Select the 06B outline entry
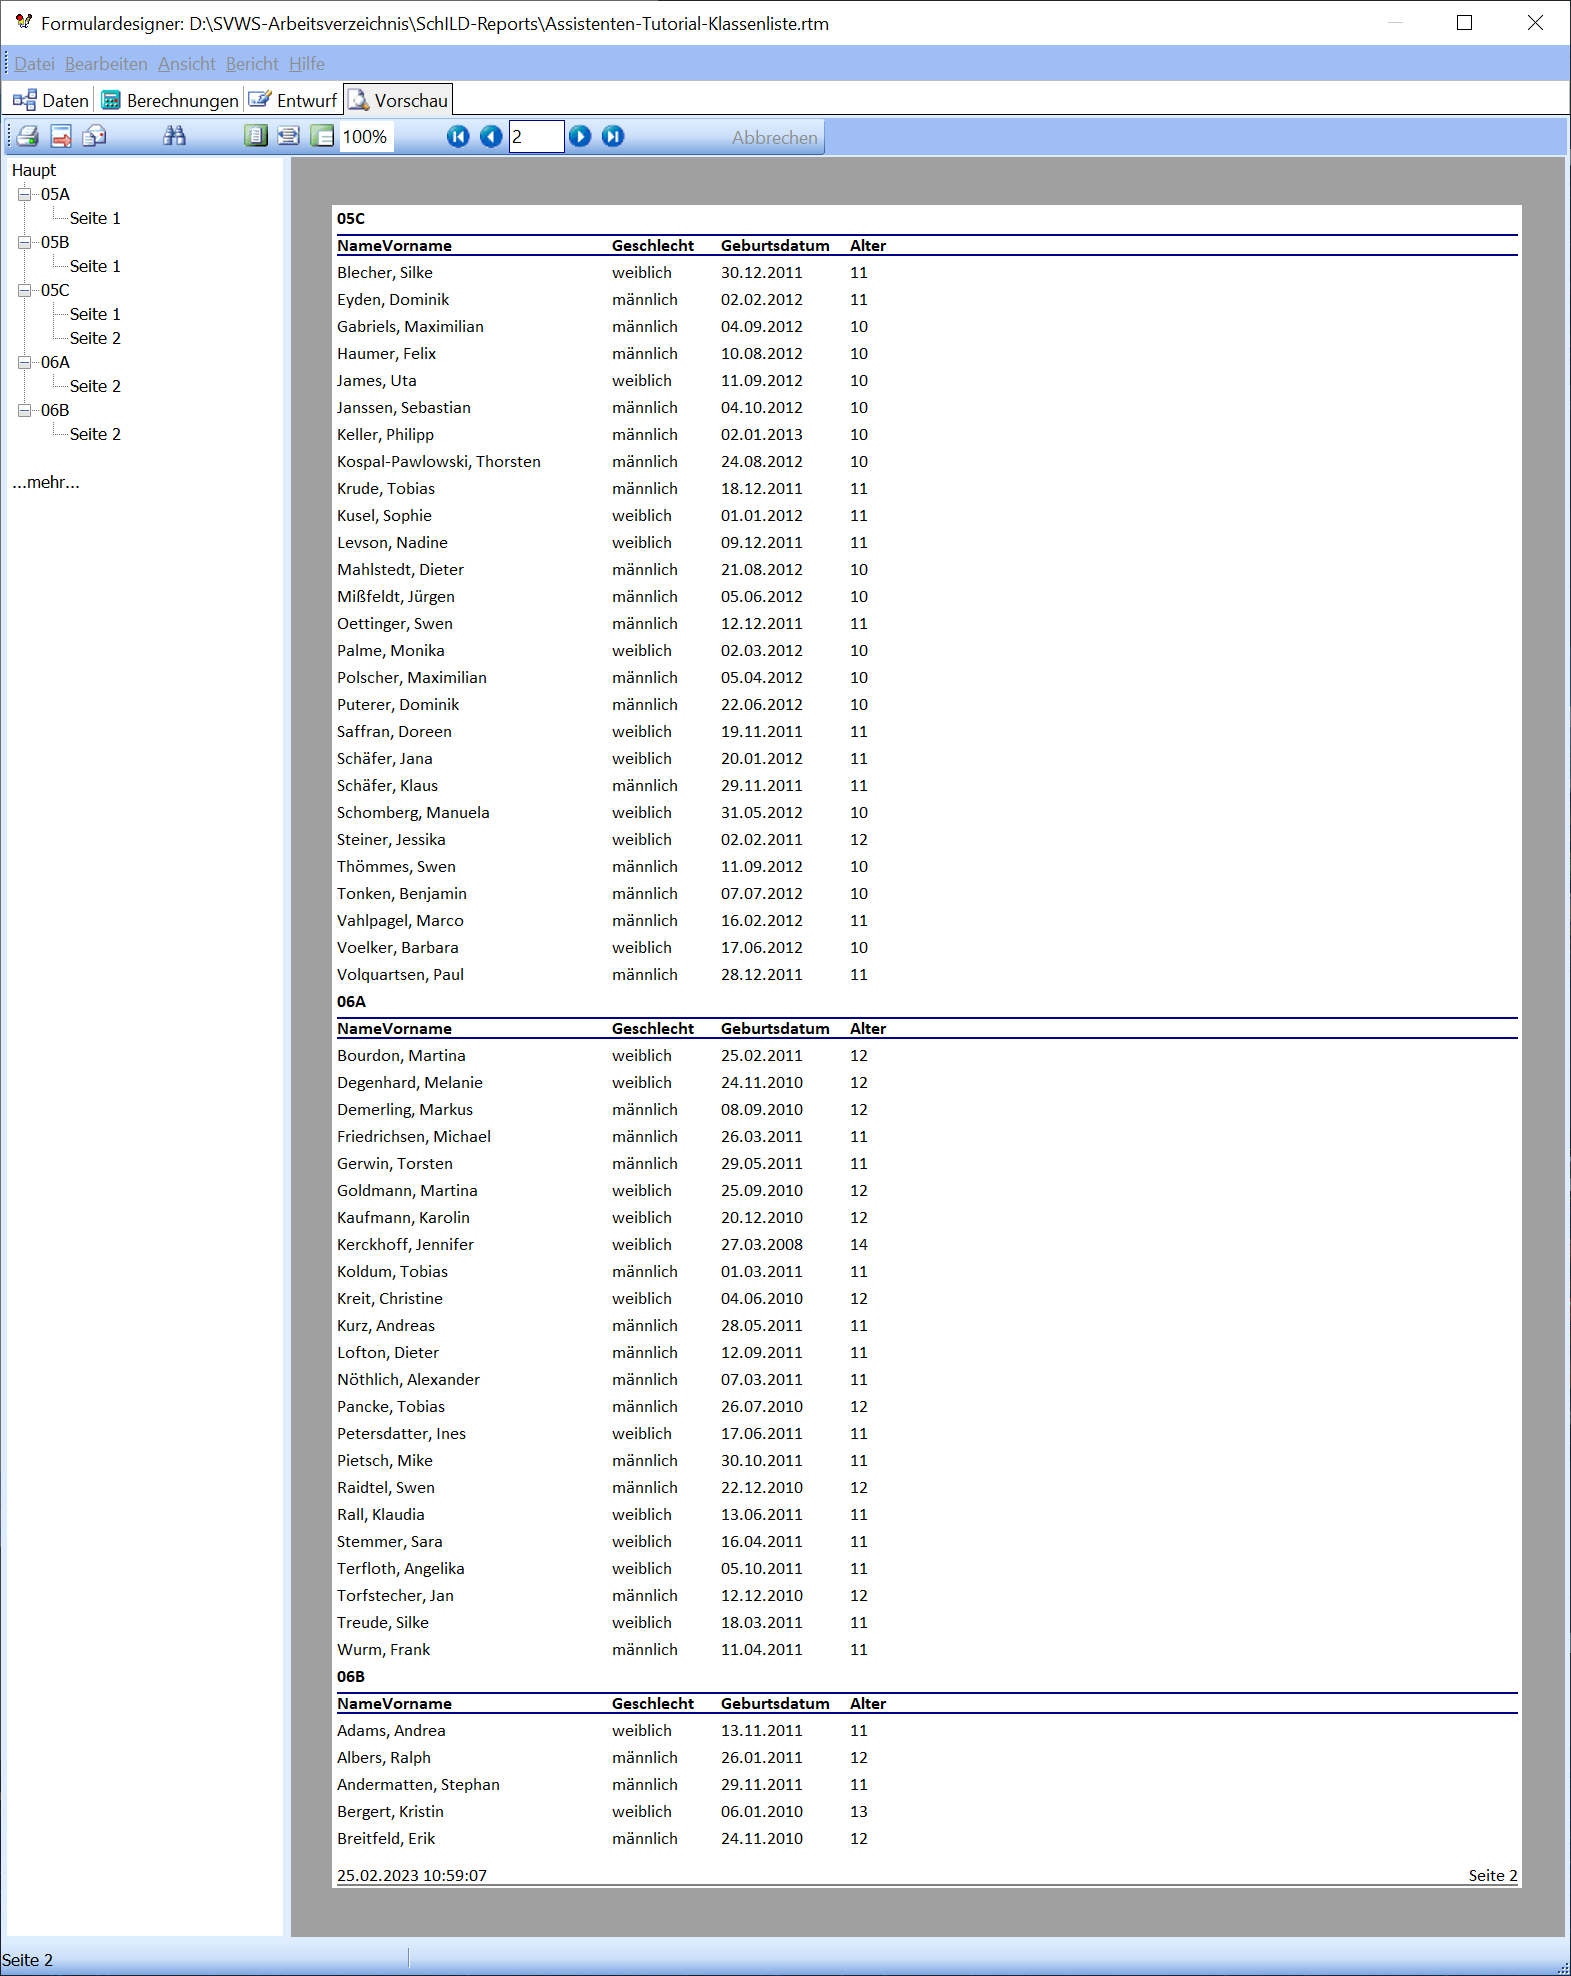The width and height of the screenshot is (1571, 1976). point(55,410)
